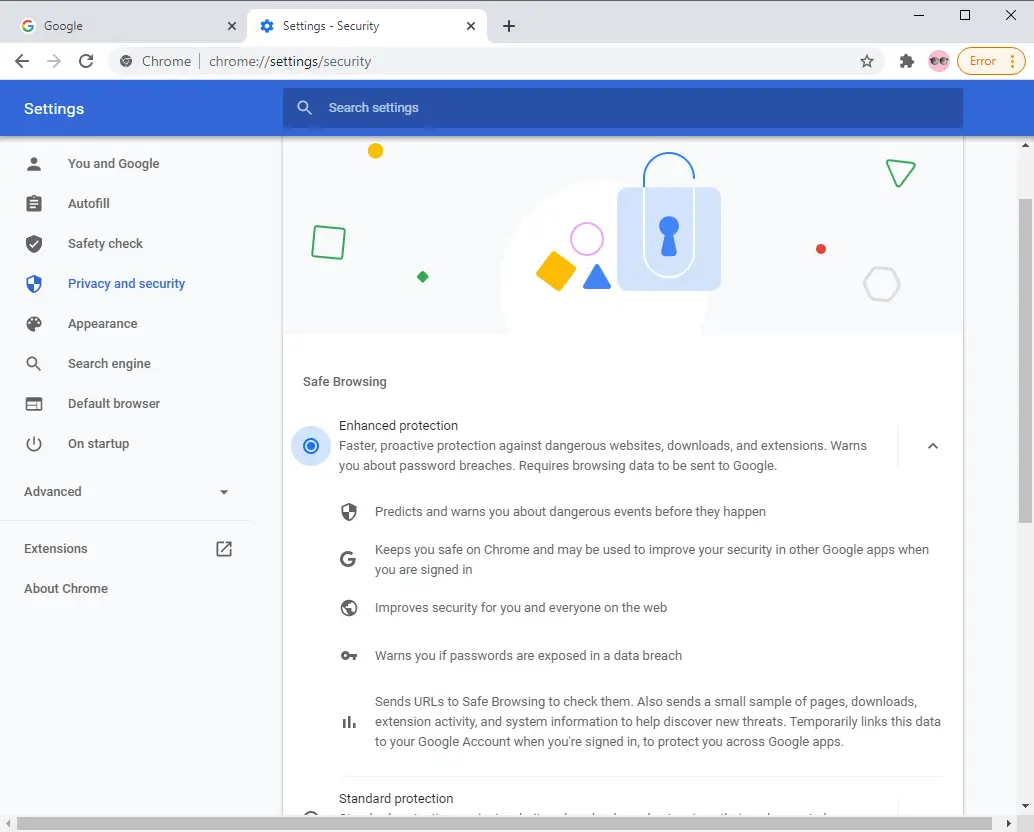Click the Autofill clipboard icon
The width and height of the screenshot is (1034, 832).
point(34,204)
